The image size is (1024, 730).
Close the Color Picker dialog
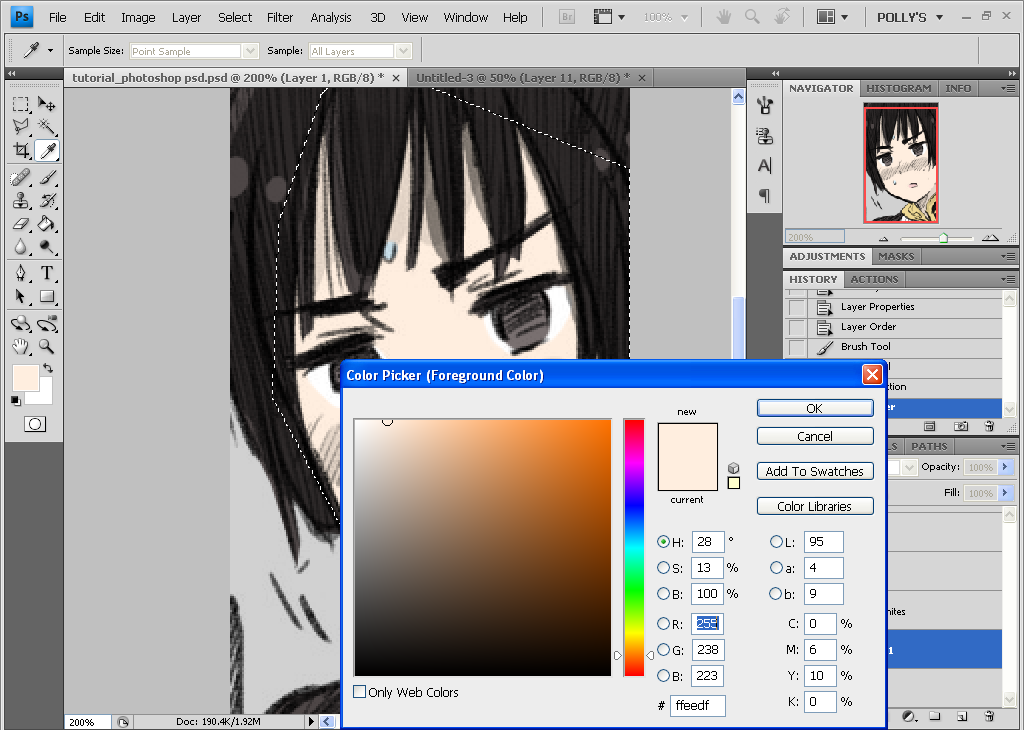pyautogui.click(x=872, y=375)
